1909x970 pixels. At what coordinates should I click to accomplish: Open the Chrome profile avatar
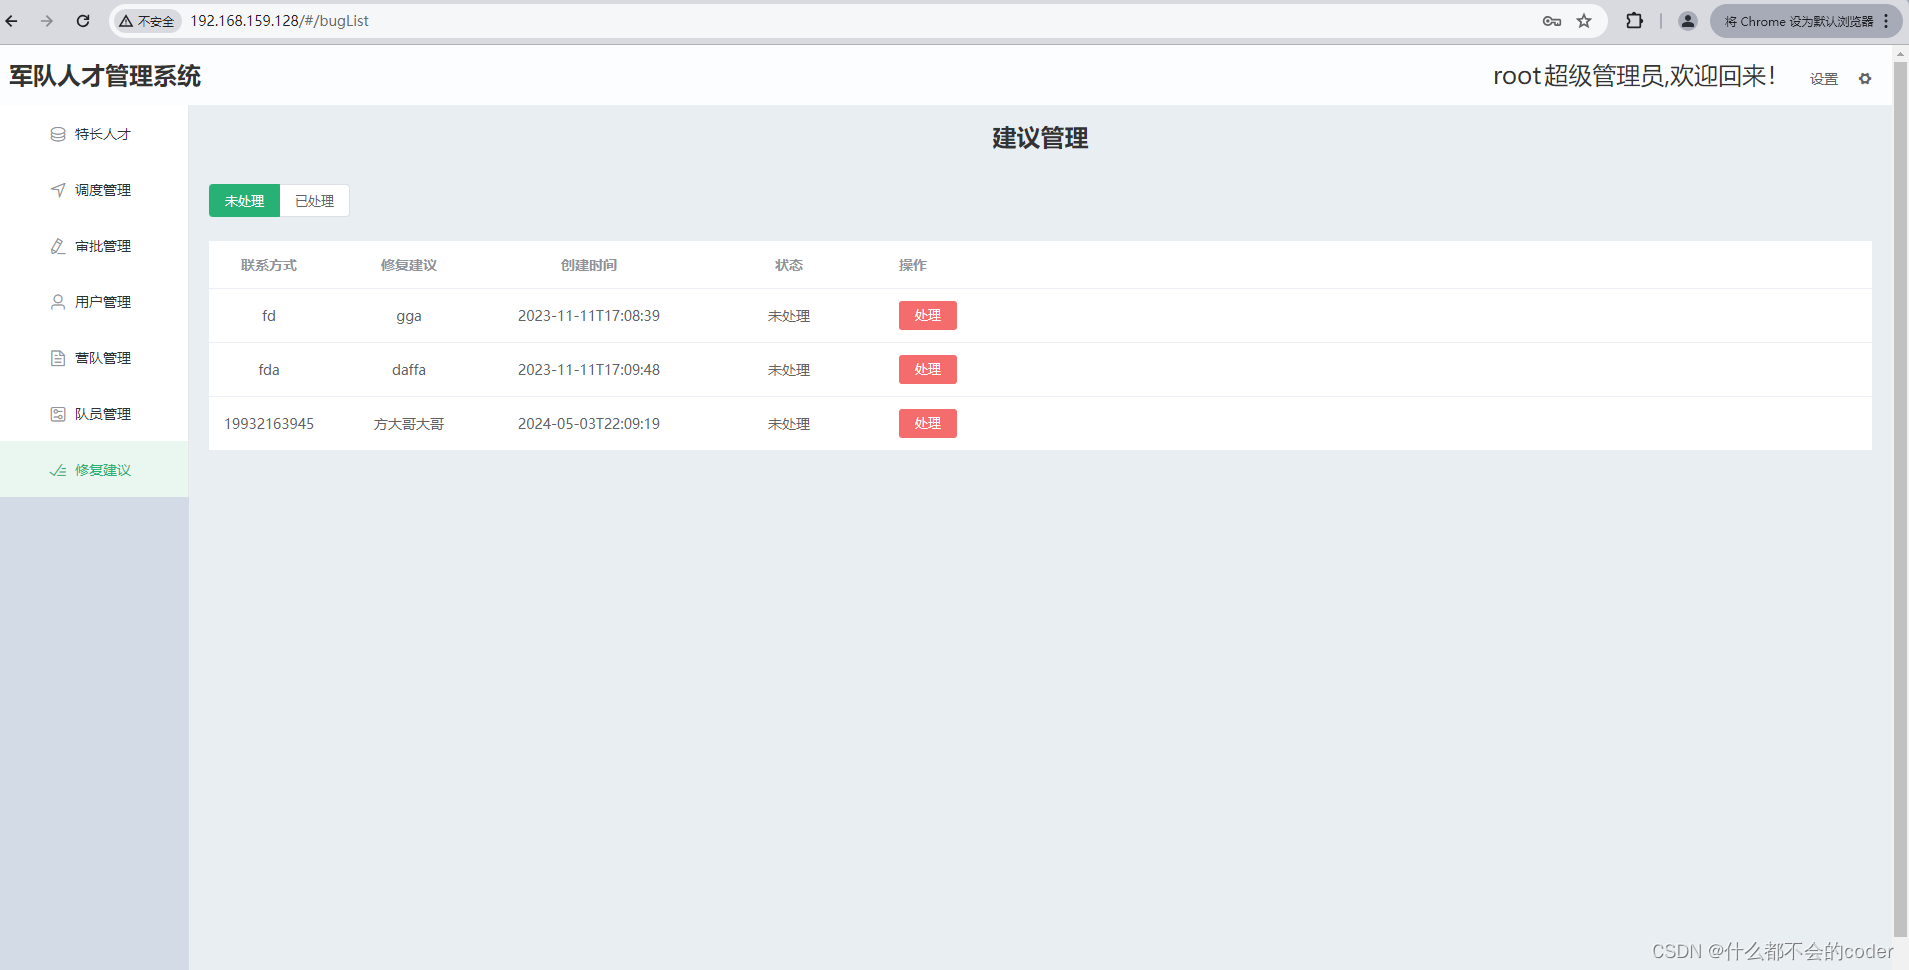[x=1687, y=21]
